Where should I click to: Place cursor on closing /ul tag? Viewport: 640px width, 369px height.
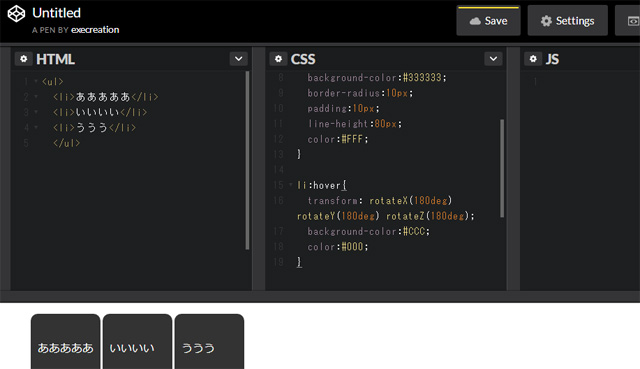66,143
